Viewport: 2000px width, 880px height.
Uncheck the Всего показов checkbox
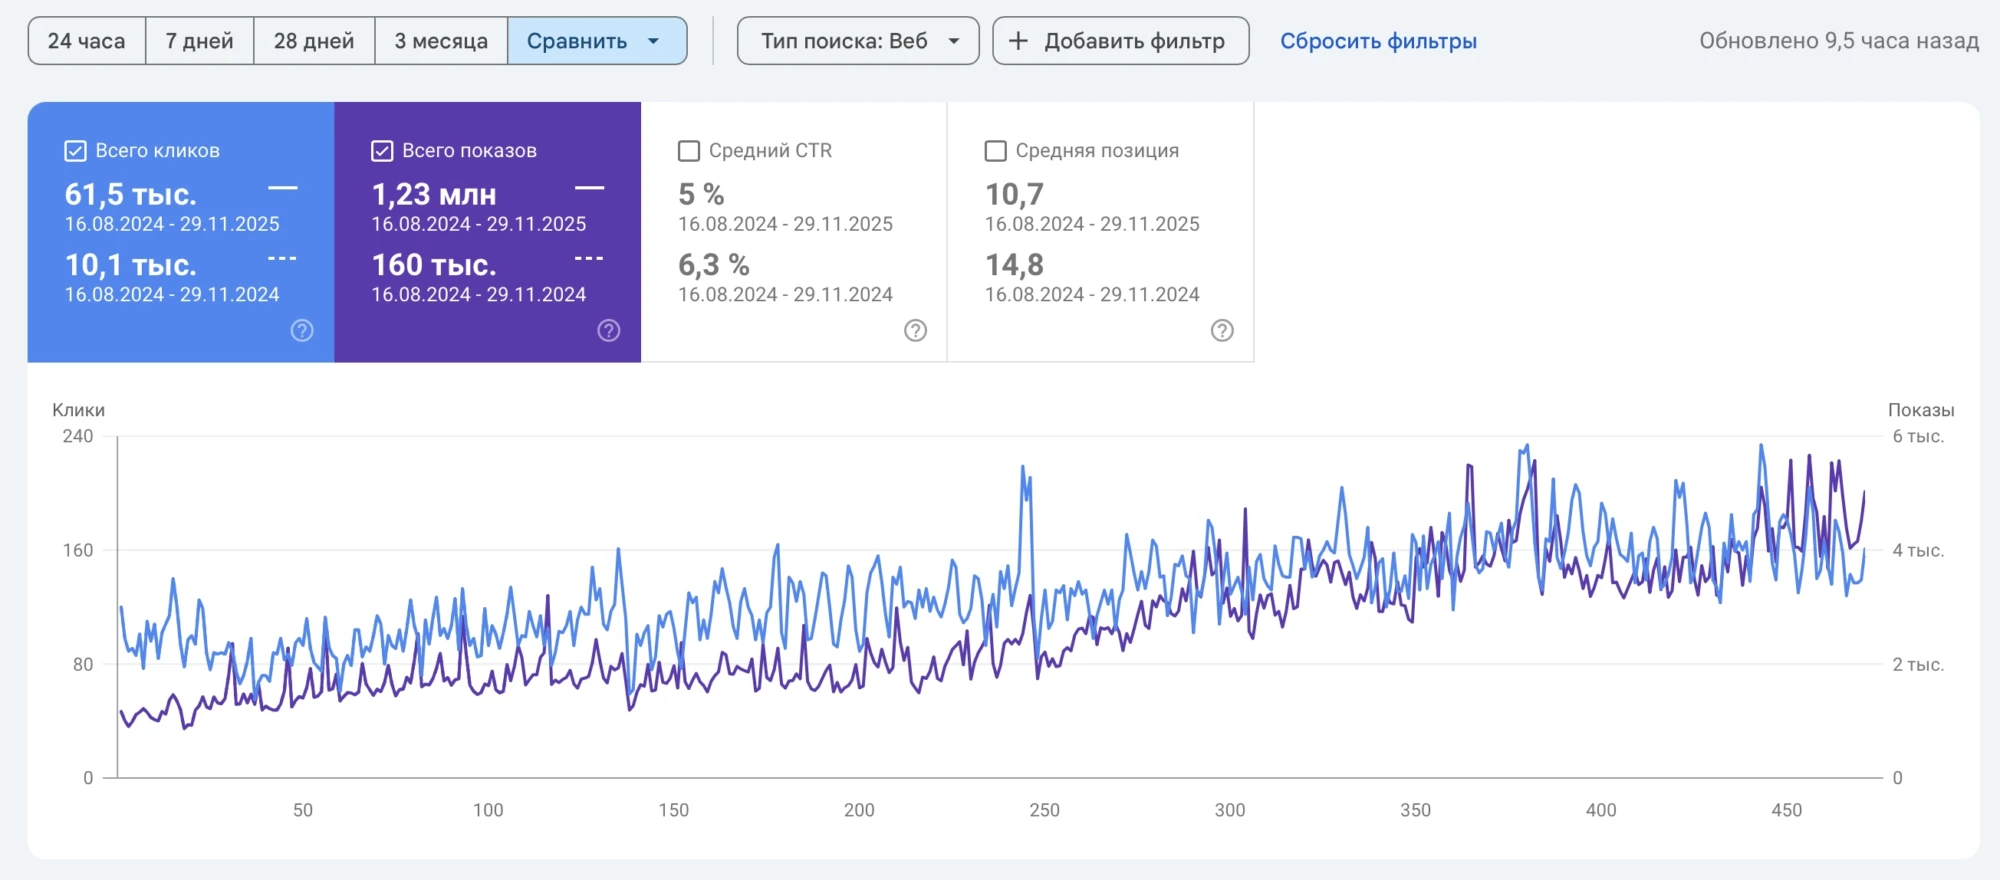382,151
